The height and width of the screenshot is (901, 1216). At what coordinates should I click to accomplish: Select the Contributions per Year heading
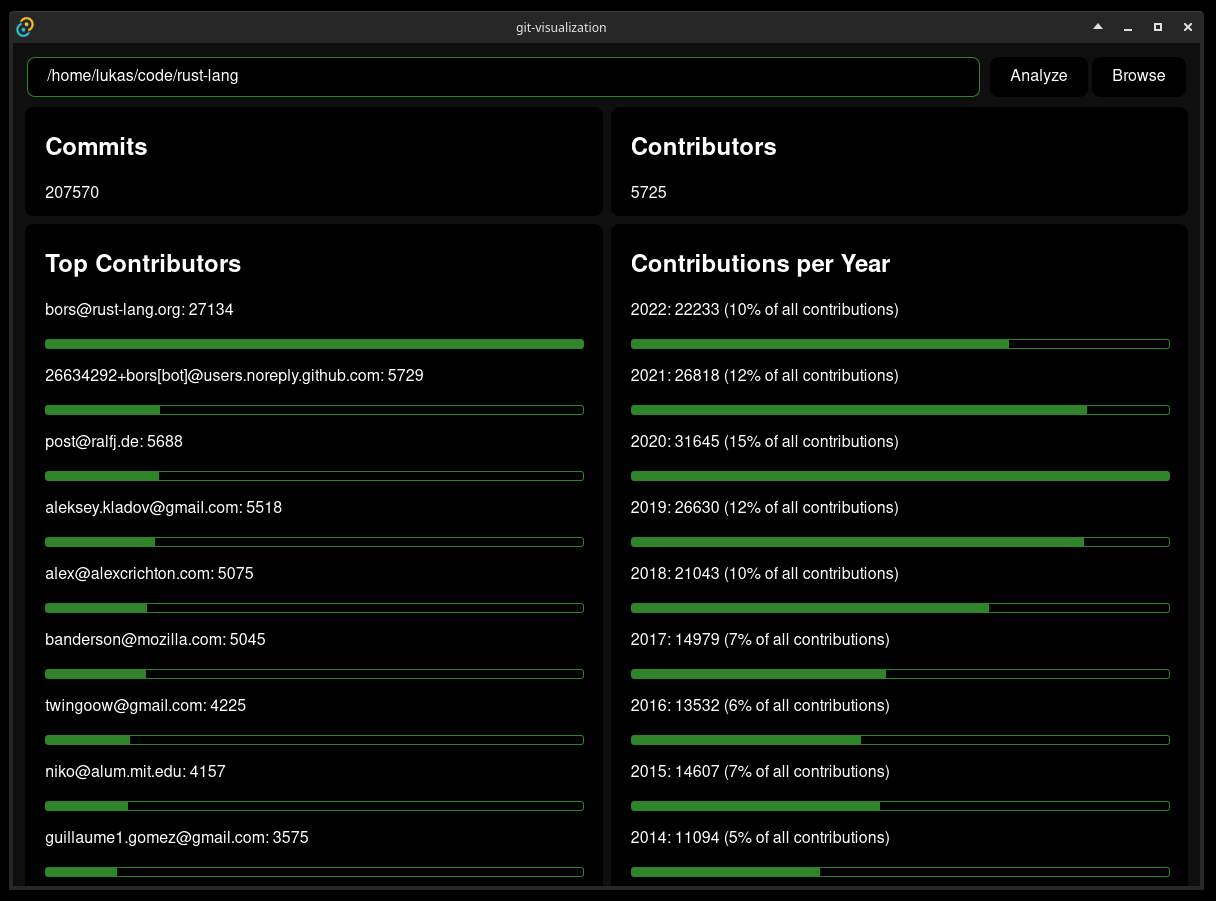[760, 264]
